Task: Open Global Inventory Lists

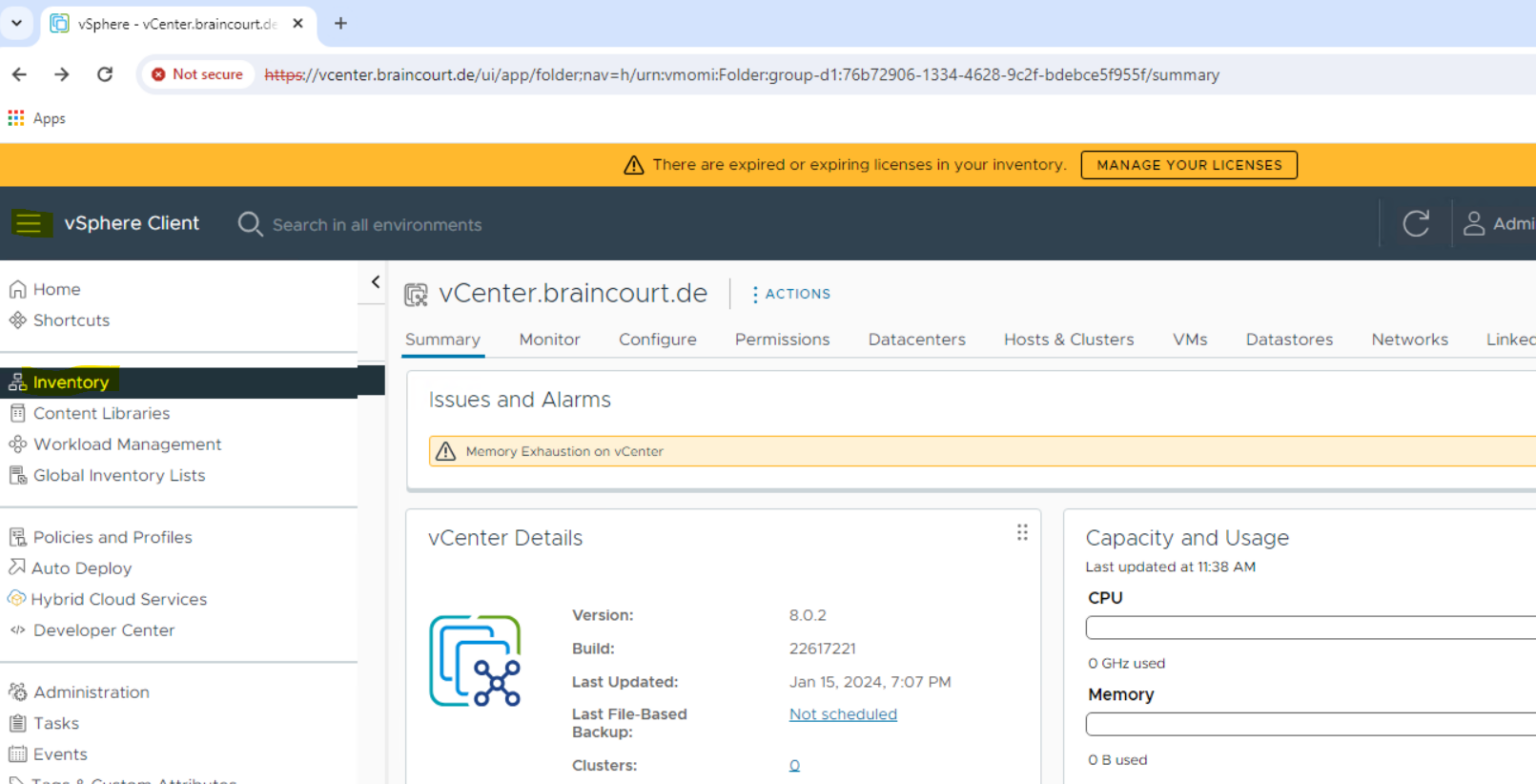Action: click(x=117, y=475)
